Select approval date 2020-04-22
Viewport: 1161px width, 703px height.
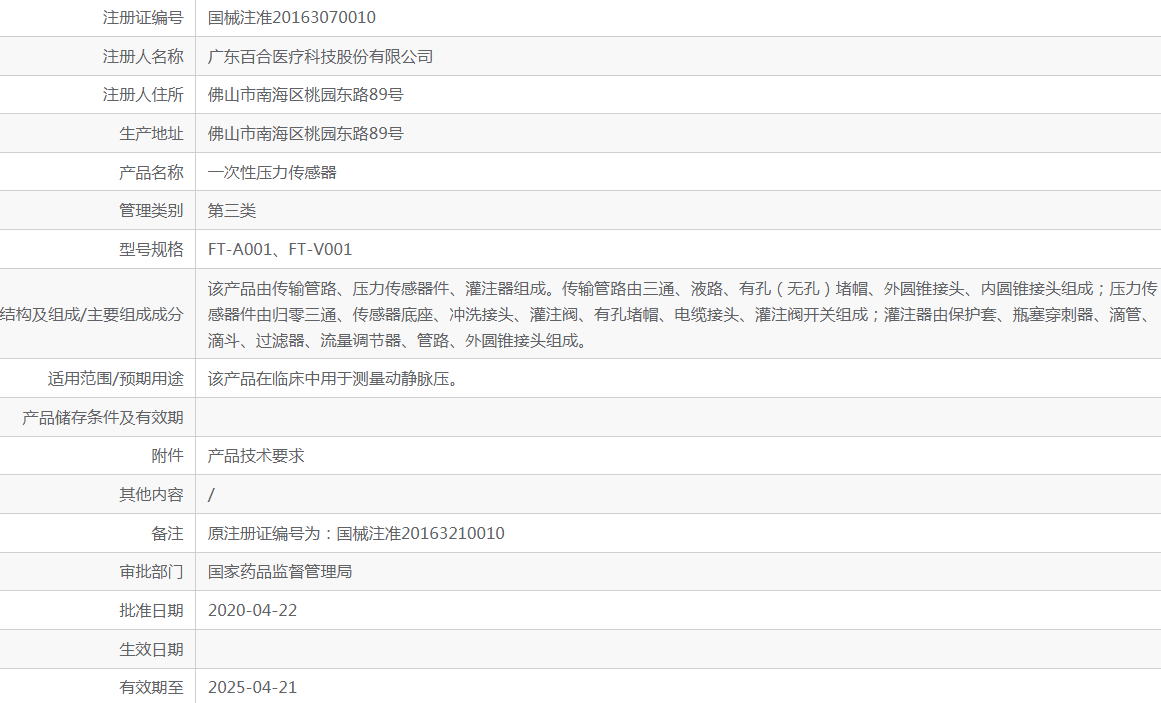pyautogui.click(x=252, y=610)
